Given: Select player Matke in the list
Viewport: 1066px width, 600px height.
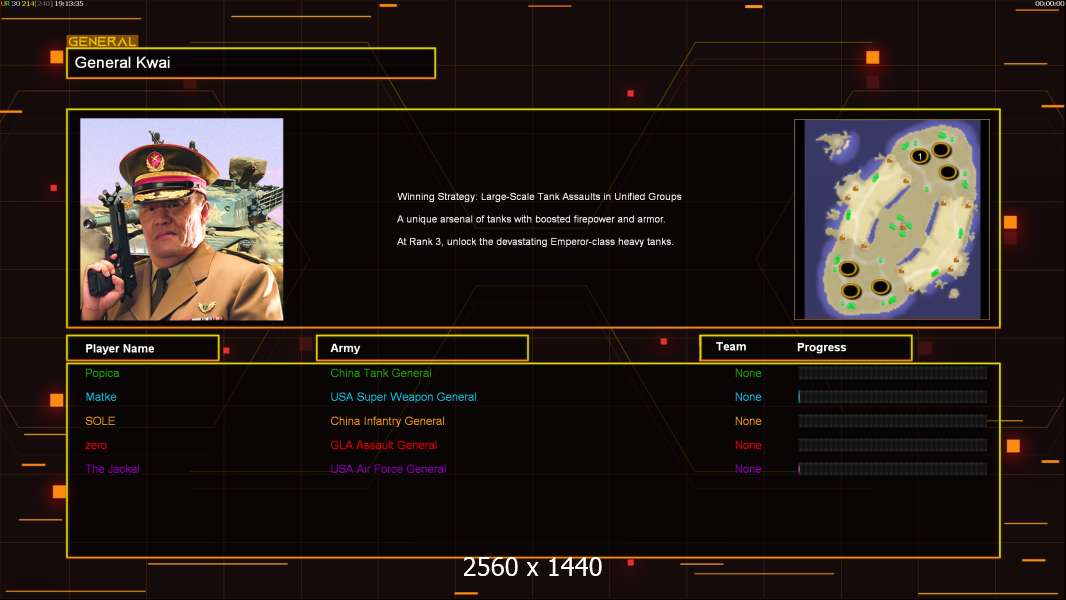Looking at the screenshot, I should (x=101, y=397).
